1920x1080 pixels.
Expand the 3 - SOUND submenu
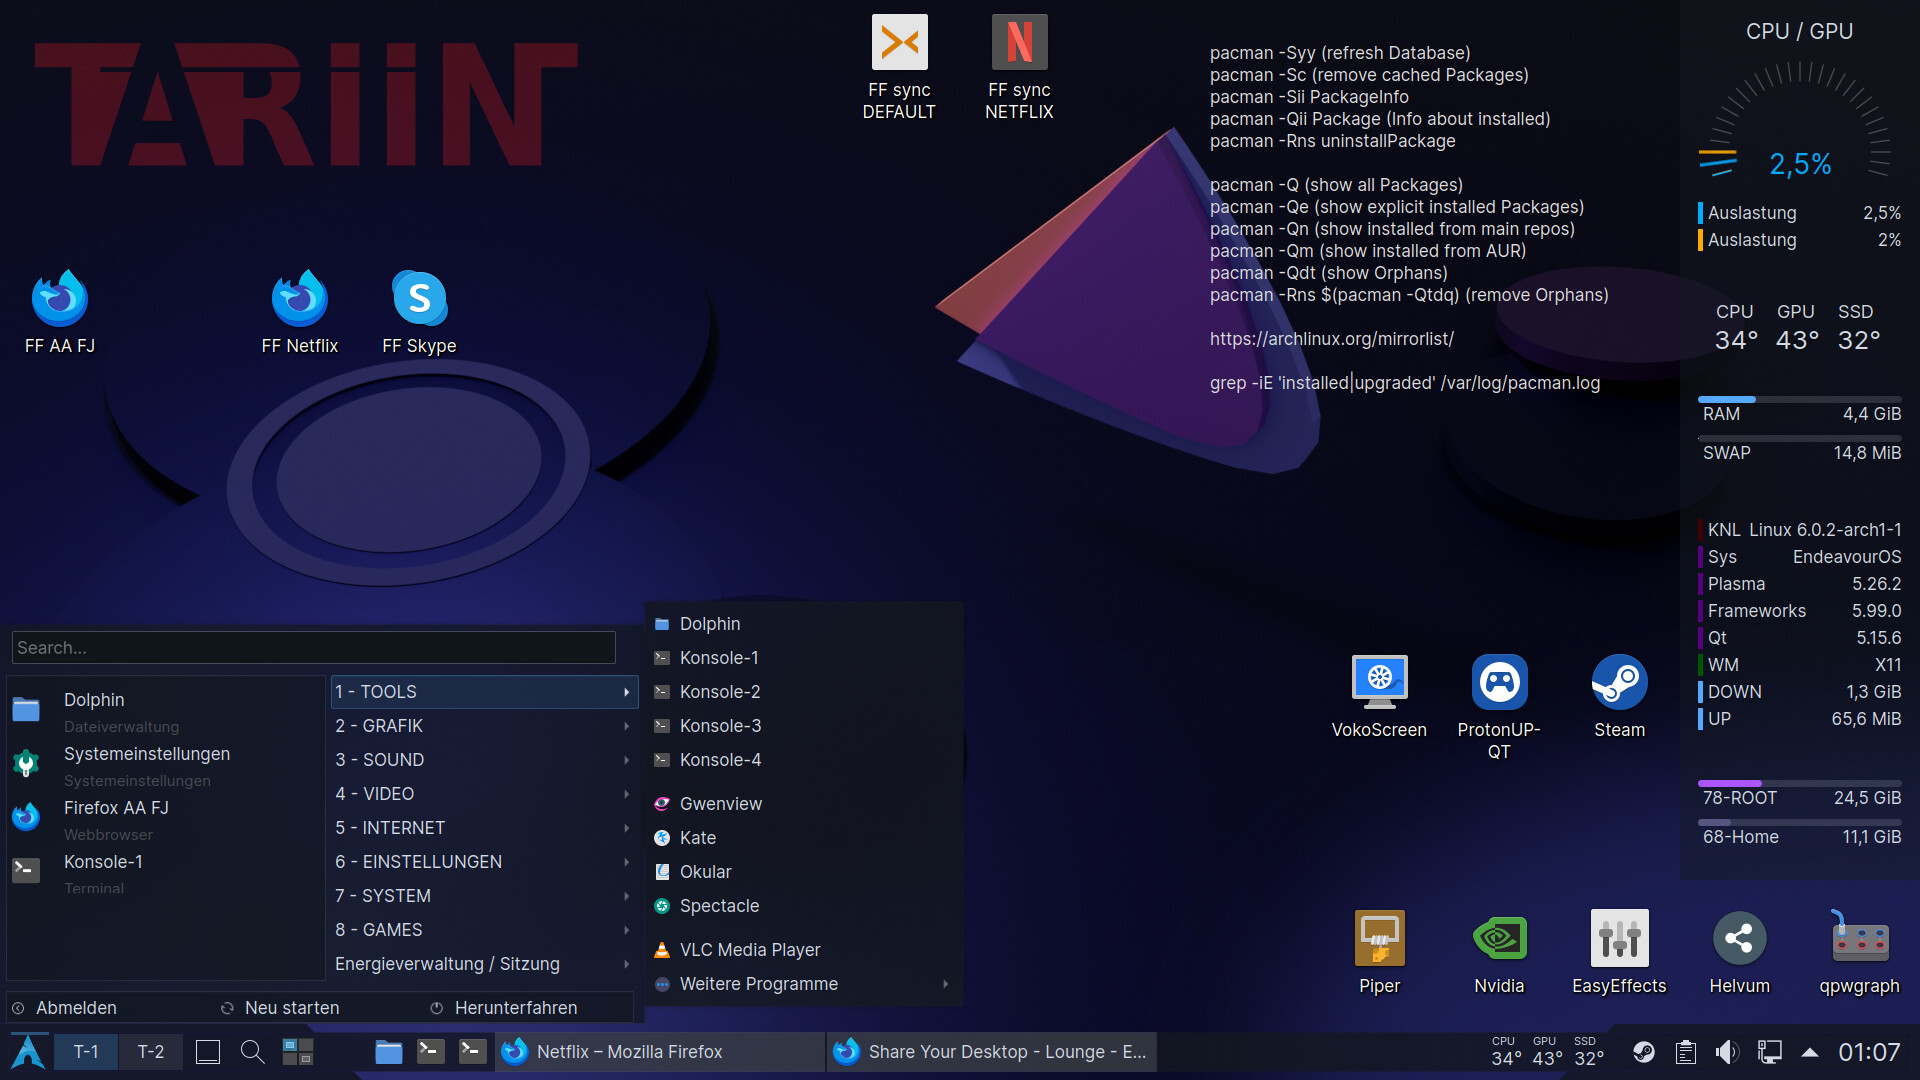tap(485, 760)
